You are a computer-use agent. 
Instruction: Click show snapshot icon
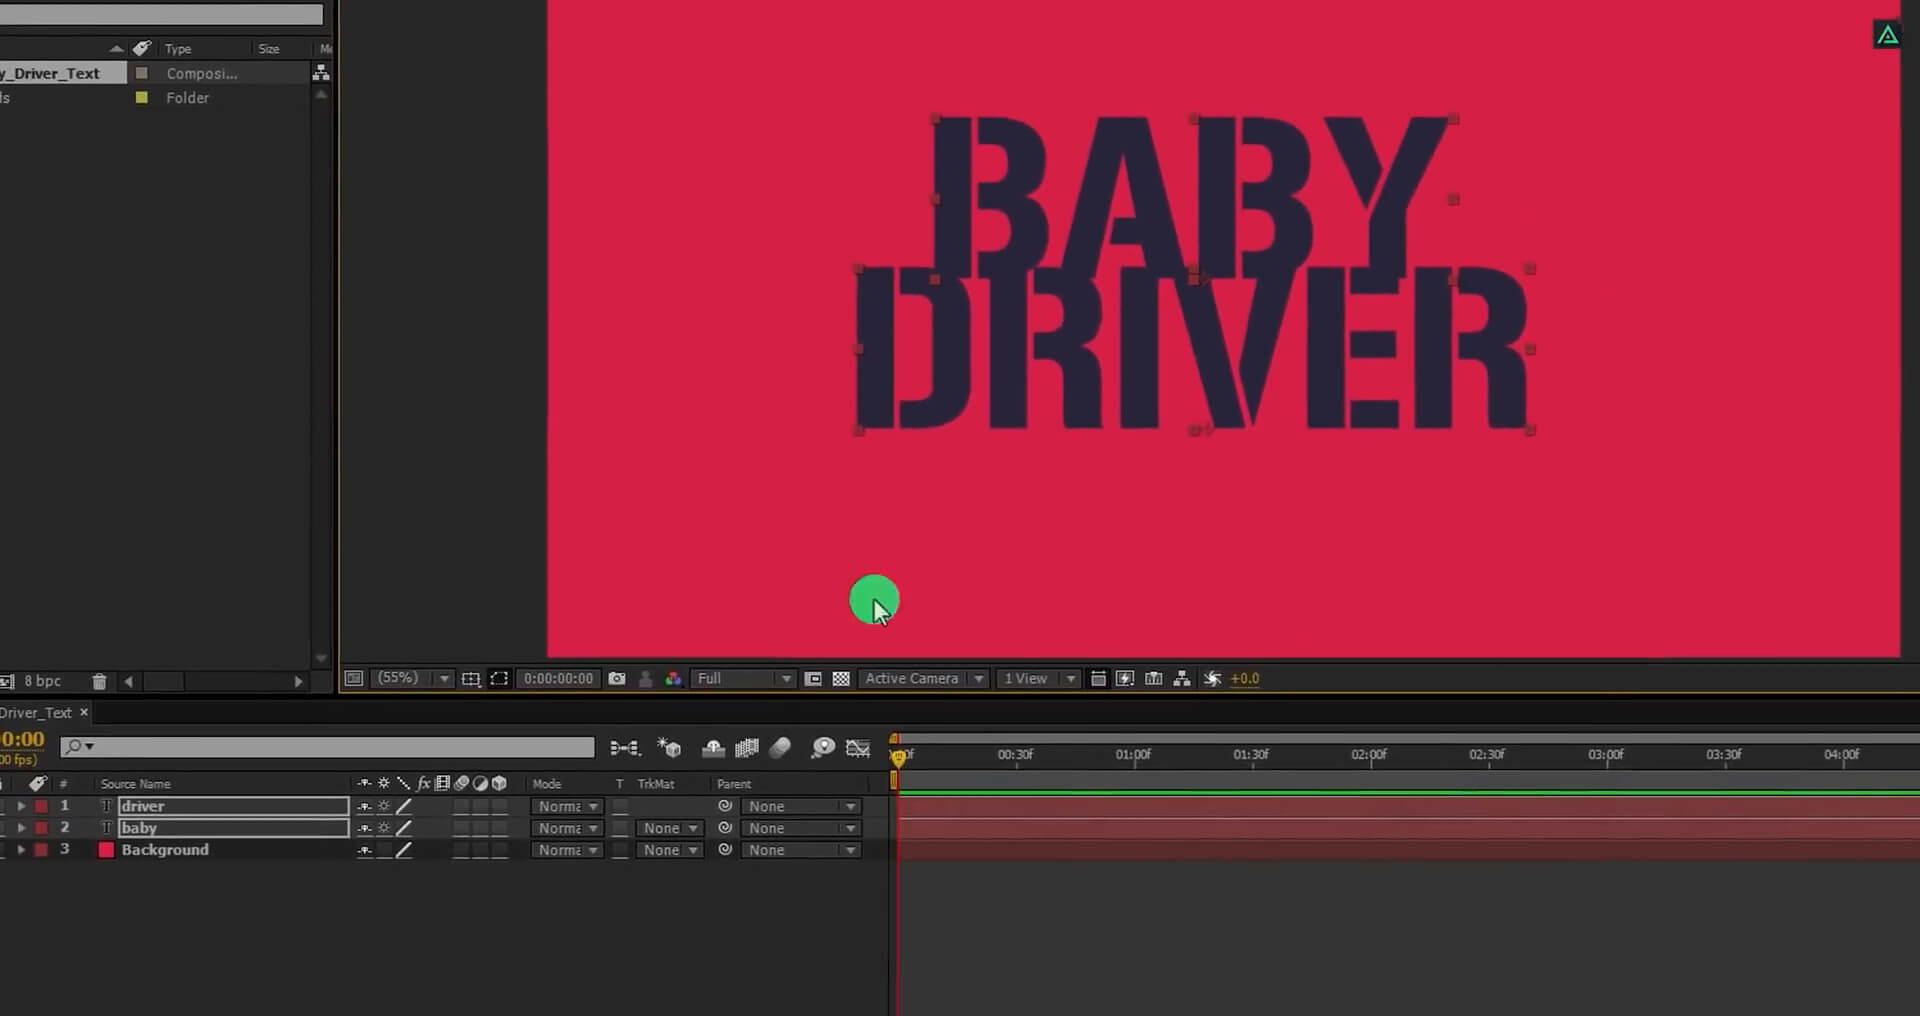(646, 679)
